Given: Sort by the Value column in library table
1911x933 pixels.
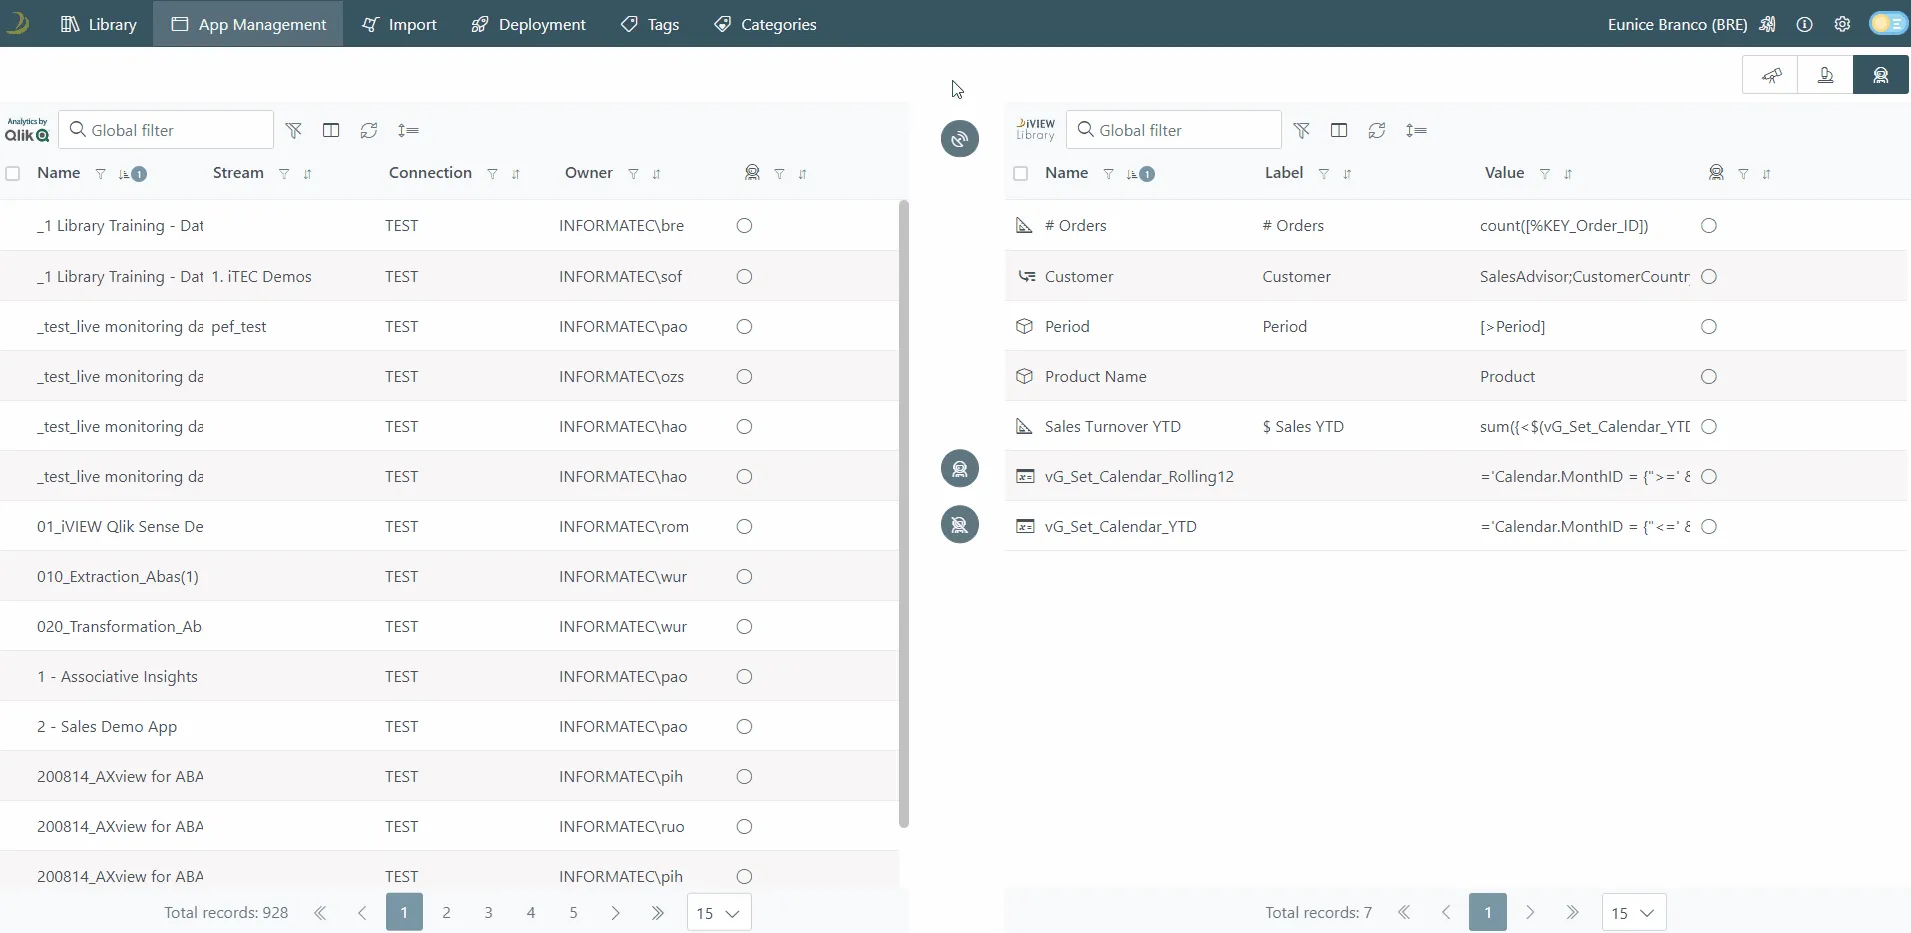Looking at the screenshot, I should click(x=1568, y=174).
